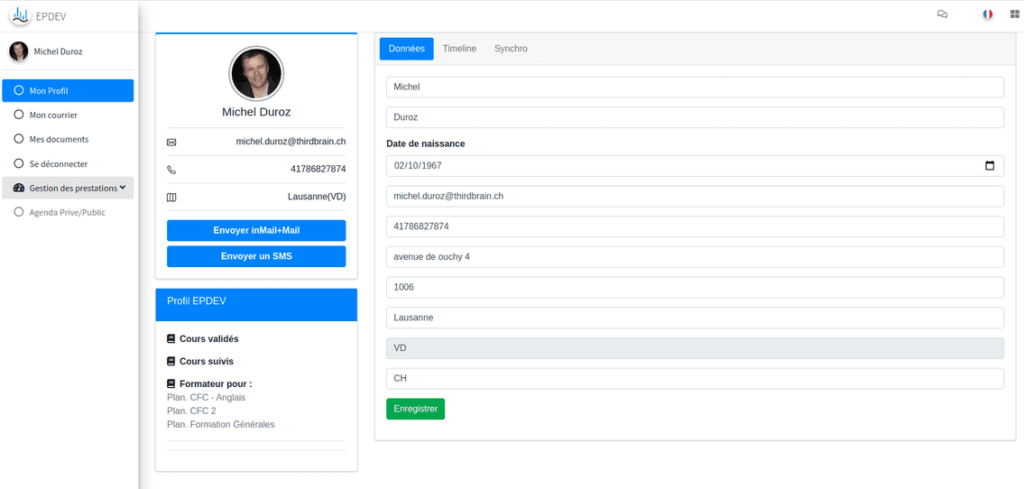This screenshot has height=489, width=1024.
Task: Click the French flag language icon
Action: point(987,14)
